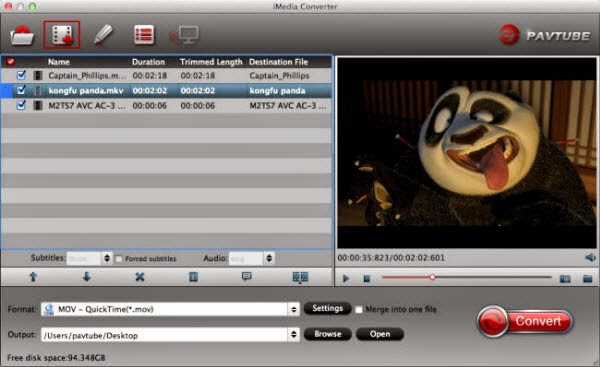The height and width of the screenshot is (367, 600).
Task: Toggle the Forced subtitles checkbox
Action: point(119,259)
